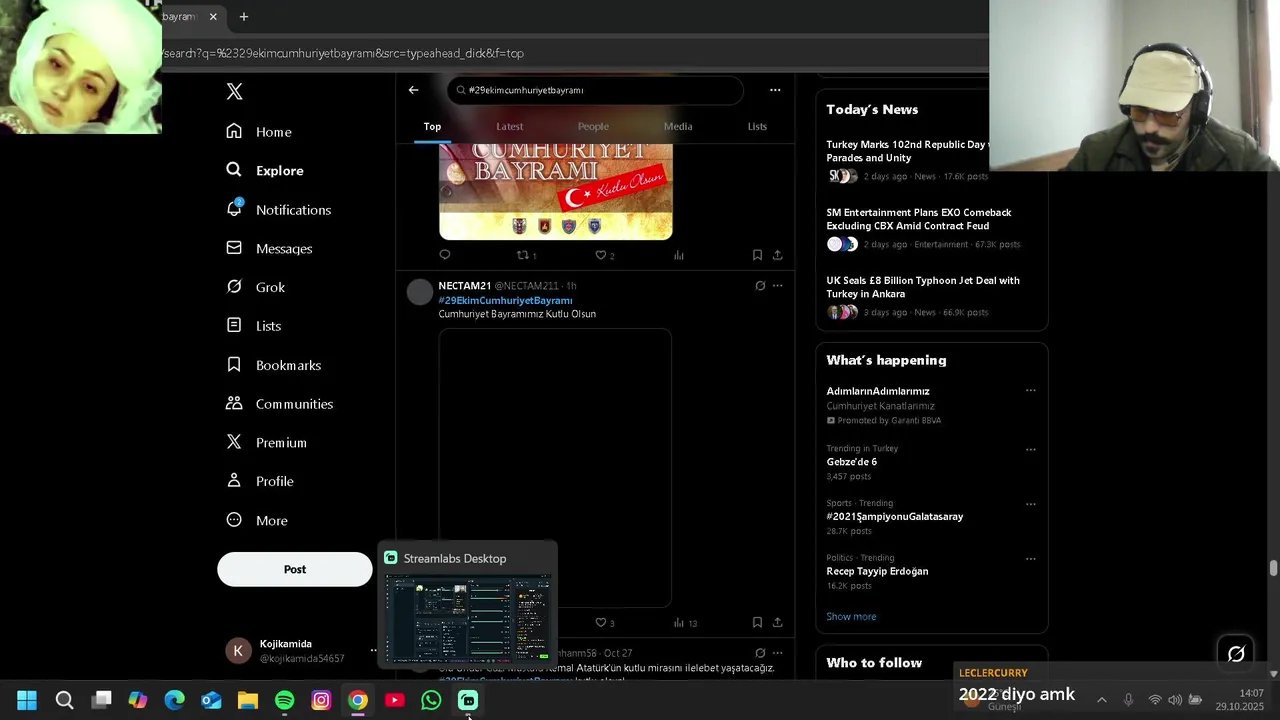The height and width of the screenshot is (720, 1280).
Task: Expand the system tray hidden icons chevron
Action: (1102, 700)
